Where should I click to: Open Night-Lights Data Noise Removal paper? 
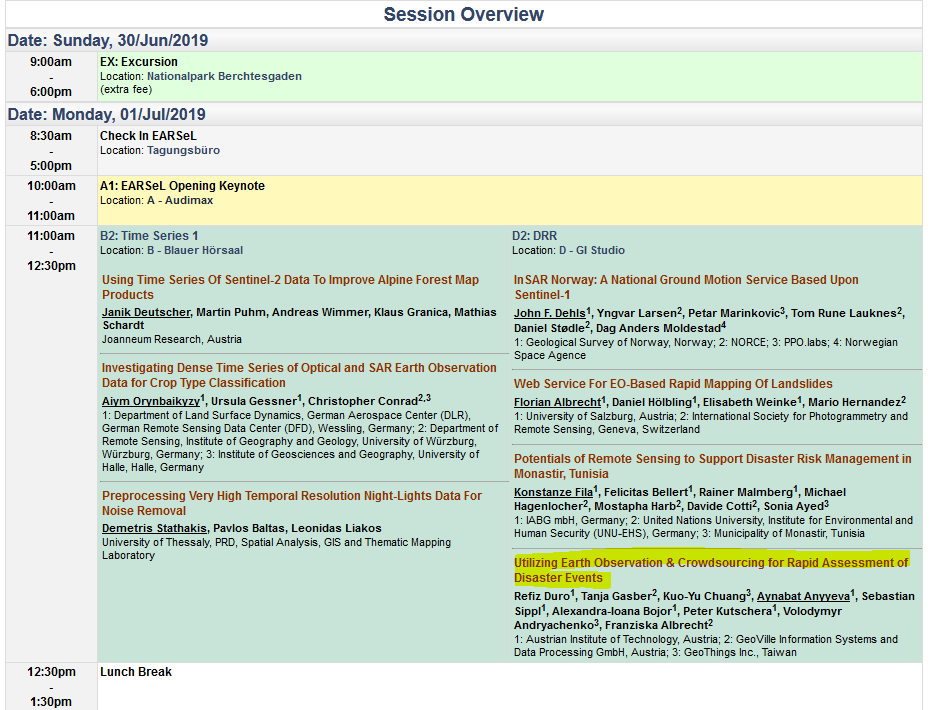click(x=292, y=503)
